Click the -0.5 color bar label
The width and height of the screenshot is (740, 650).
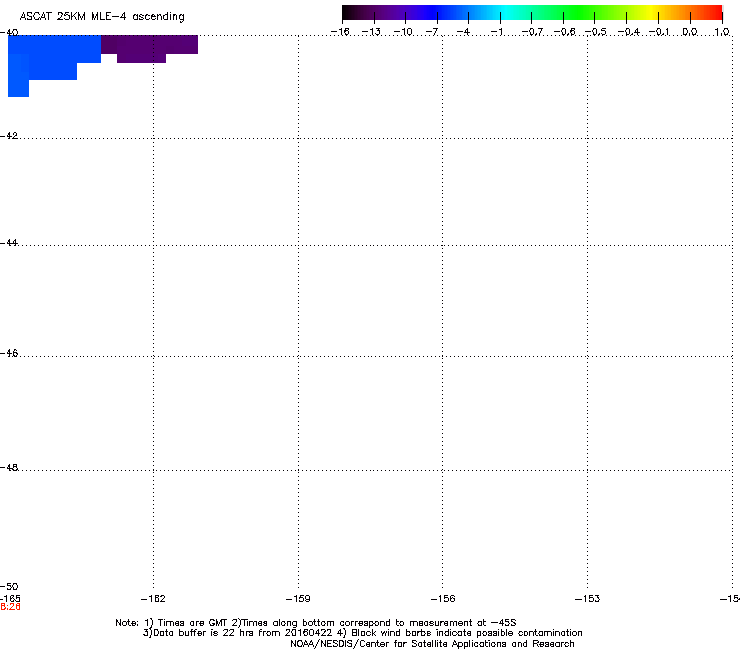(x=596, y=32)
